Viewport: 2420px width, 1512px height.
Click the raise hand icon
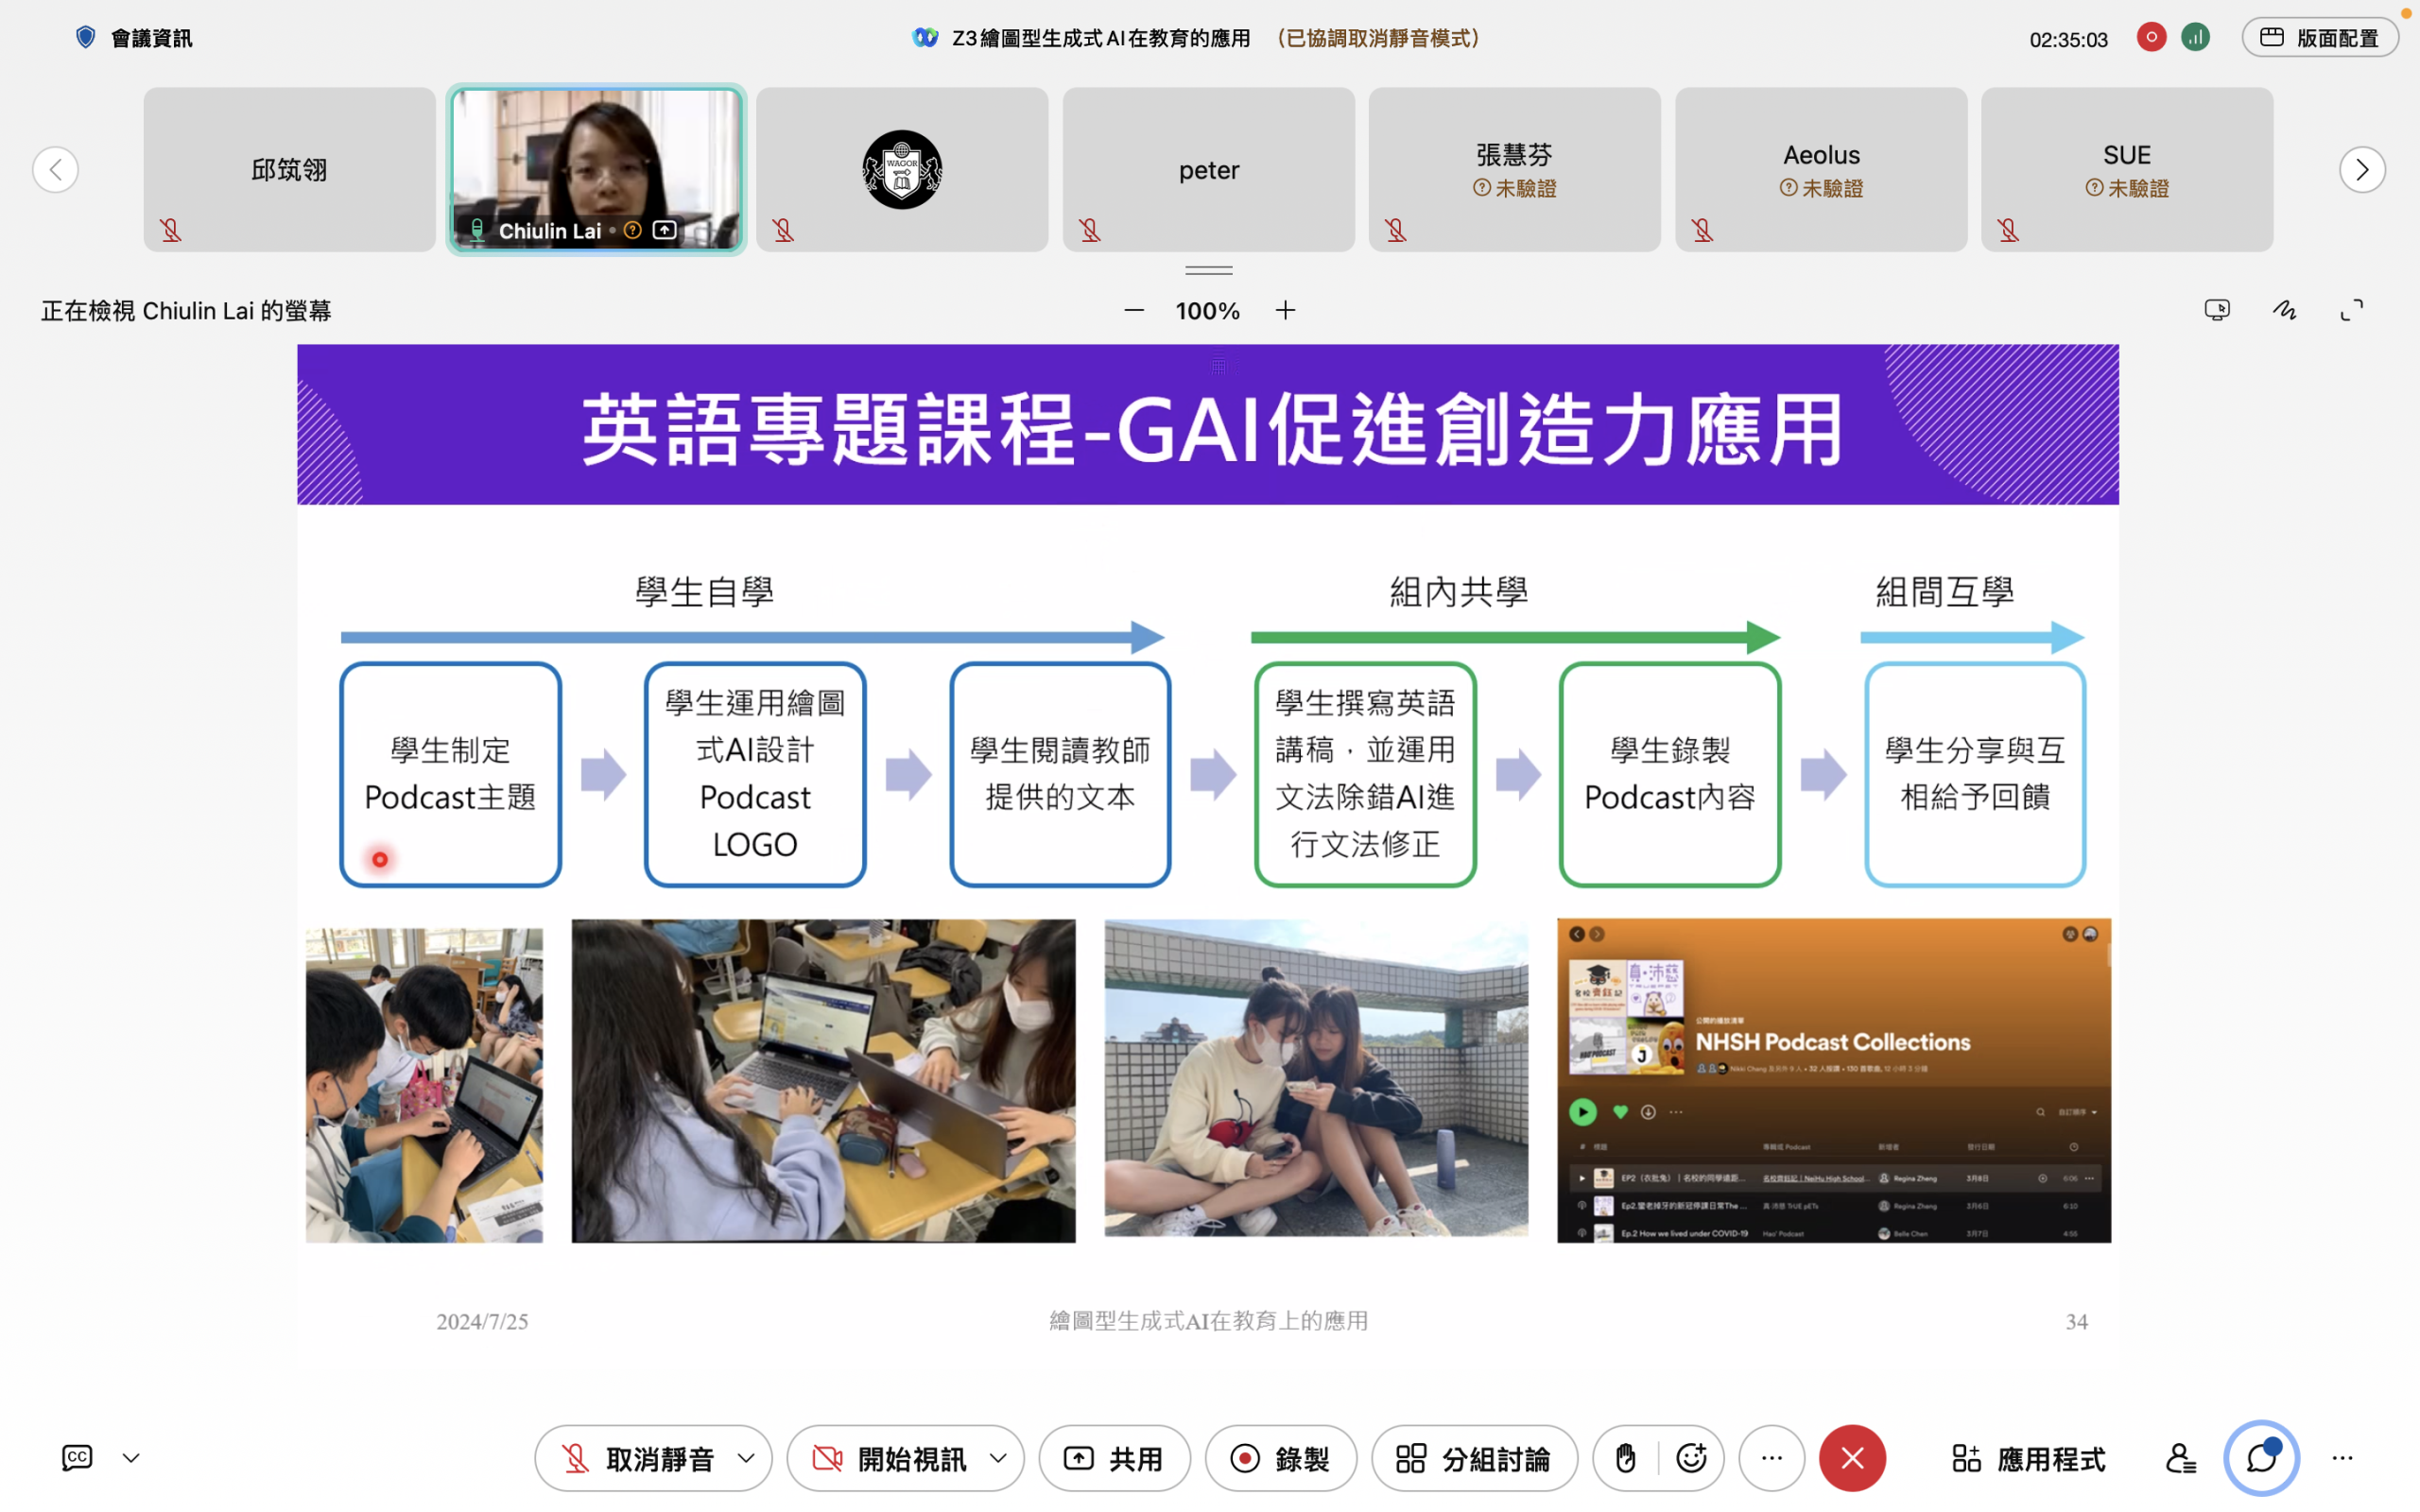(1626, 1458)
